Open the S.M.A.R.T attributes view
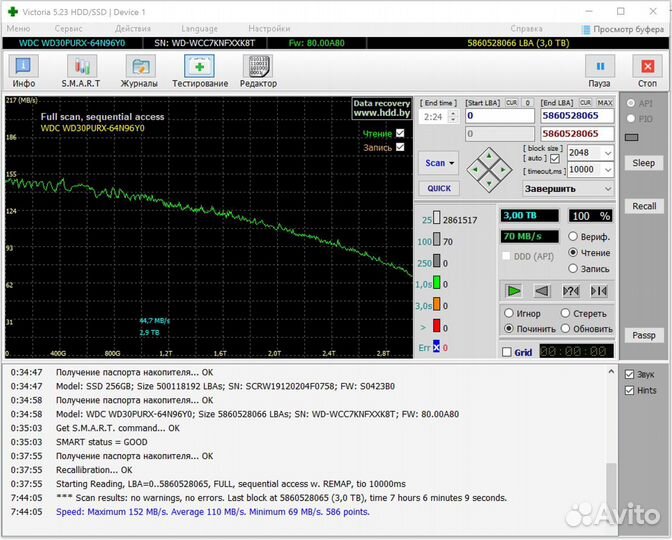 click(81, 70)
